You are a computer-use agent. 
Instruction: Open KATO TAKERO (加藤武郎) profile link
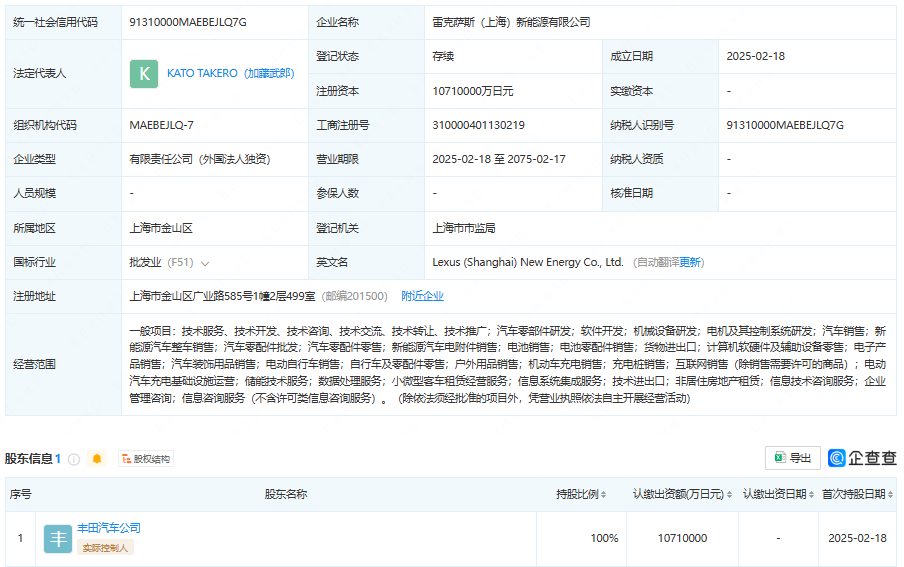pyautogui.click(x=231, y=73)
